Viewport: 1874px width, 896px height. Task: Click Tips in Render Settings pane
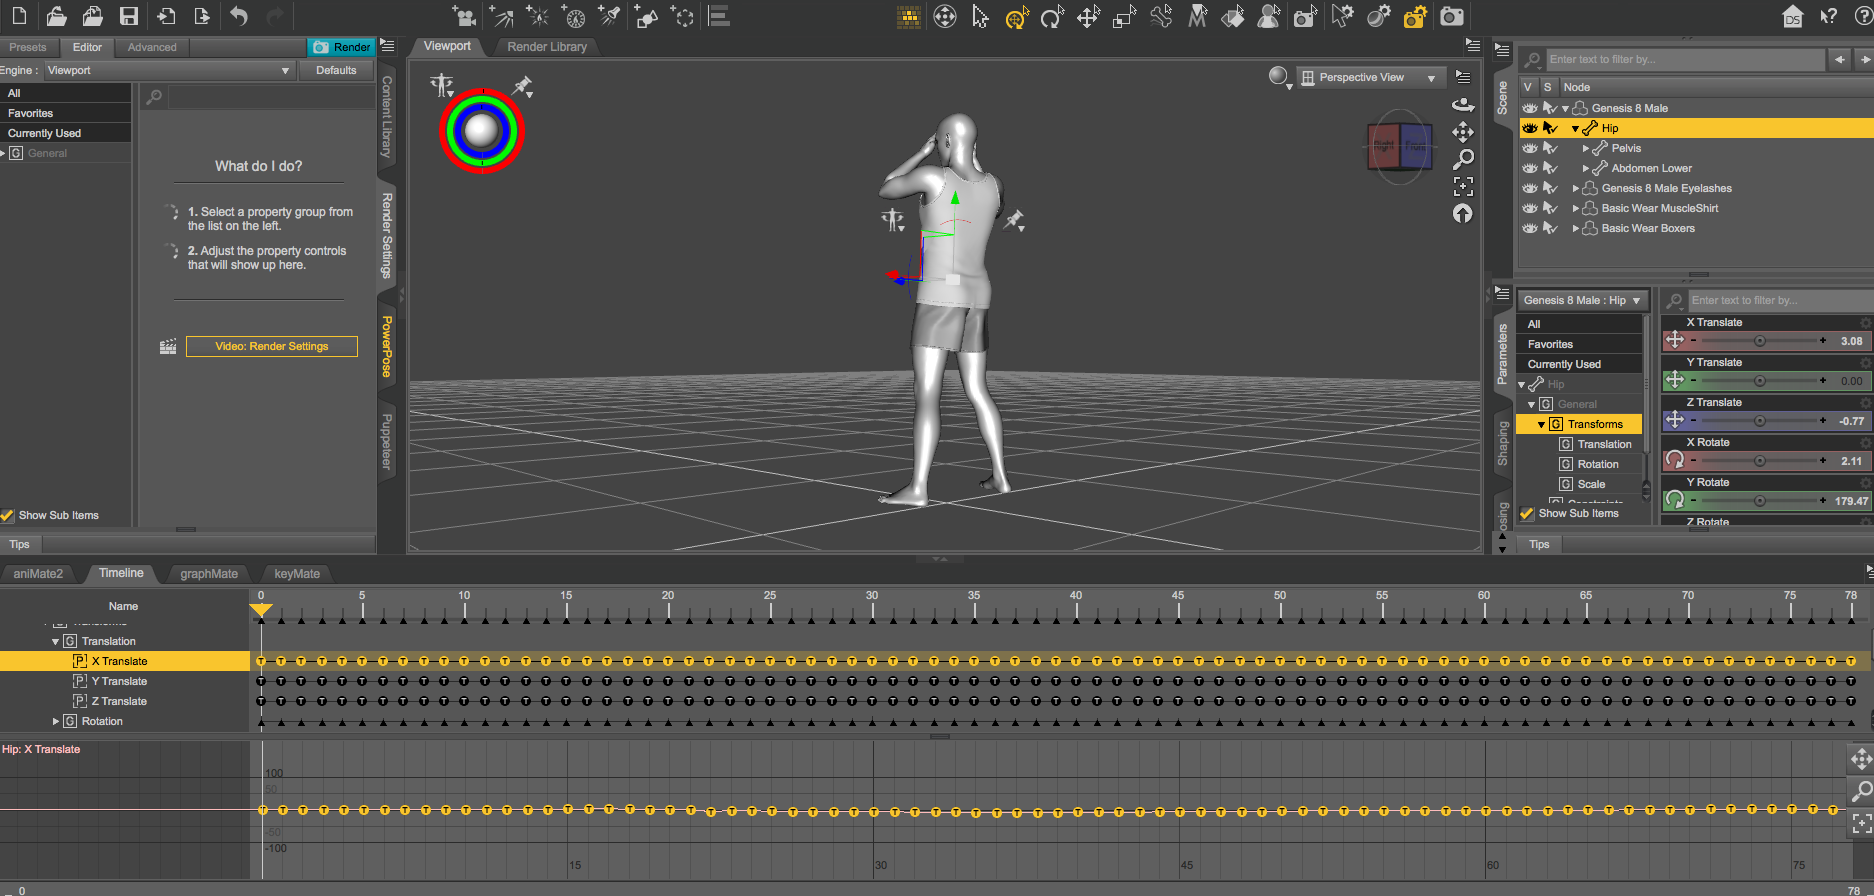20,544
